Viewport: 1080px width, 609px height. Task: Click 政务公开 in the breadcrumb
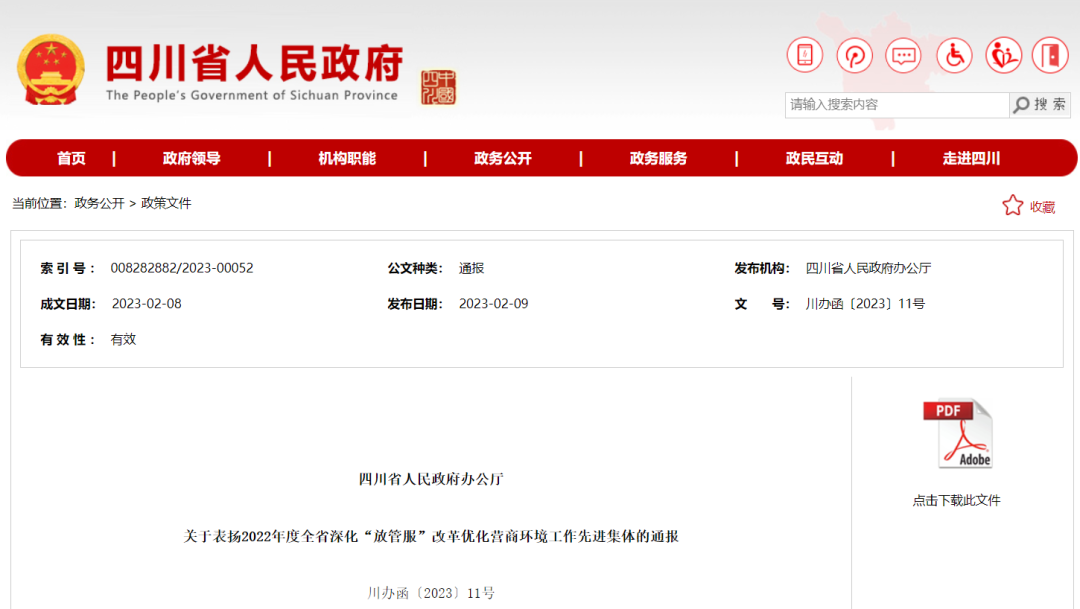click(99, 203)
